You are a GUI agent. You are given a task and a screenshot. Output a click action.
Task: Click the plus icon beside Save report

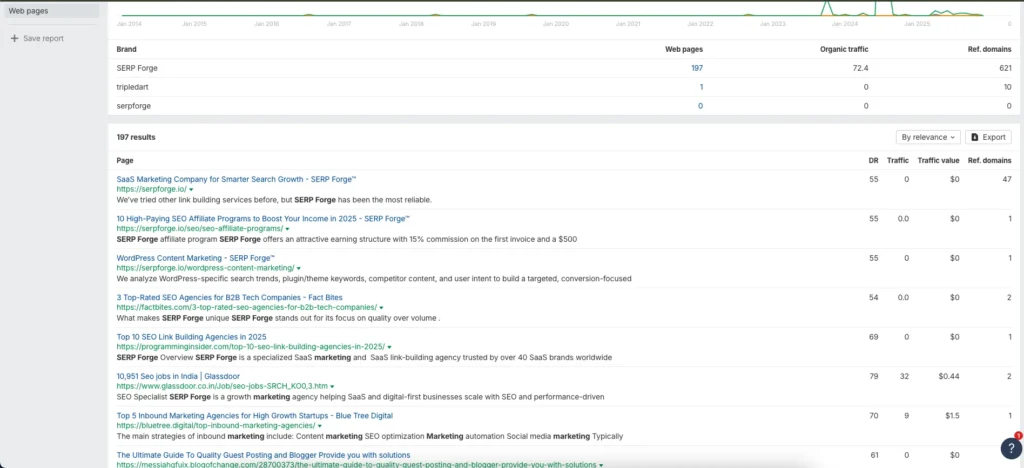(x=14, y=38)
